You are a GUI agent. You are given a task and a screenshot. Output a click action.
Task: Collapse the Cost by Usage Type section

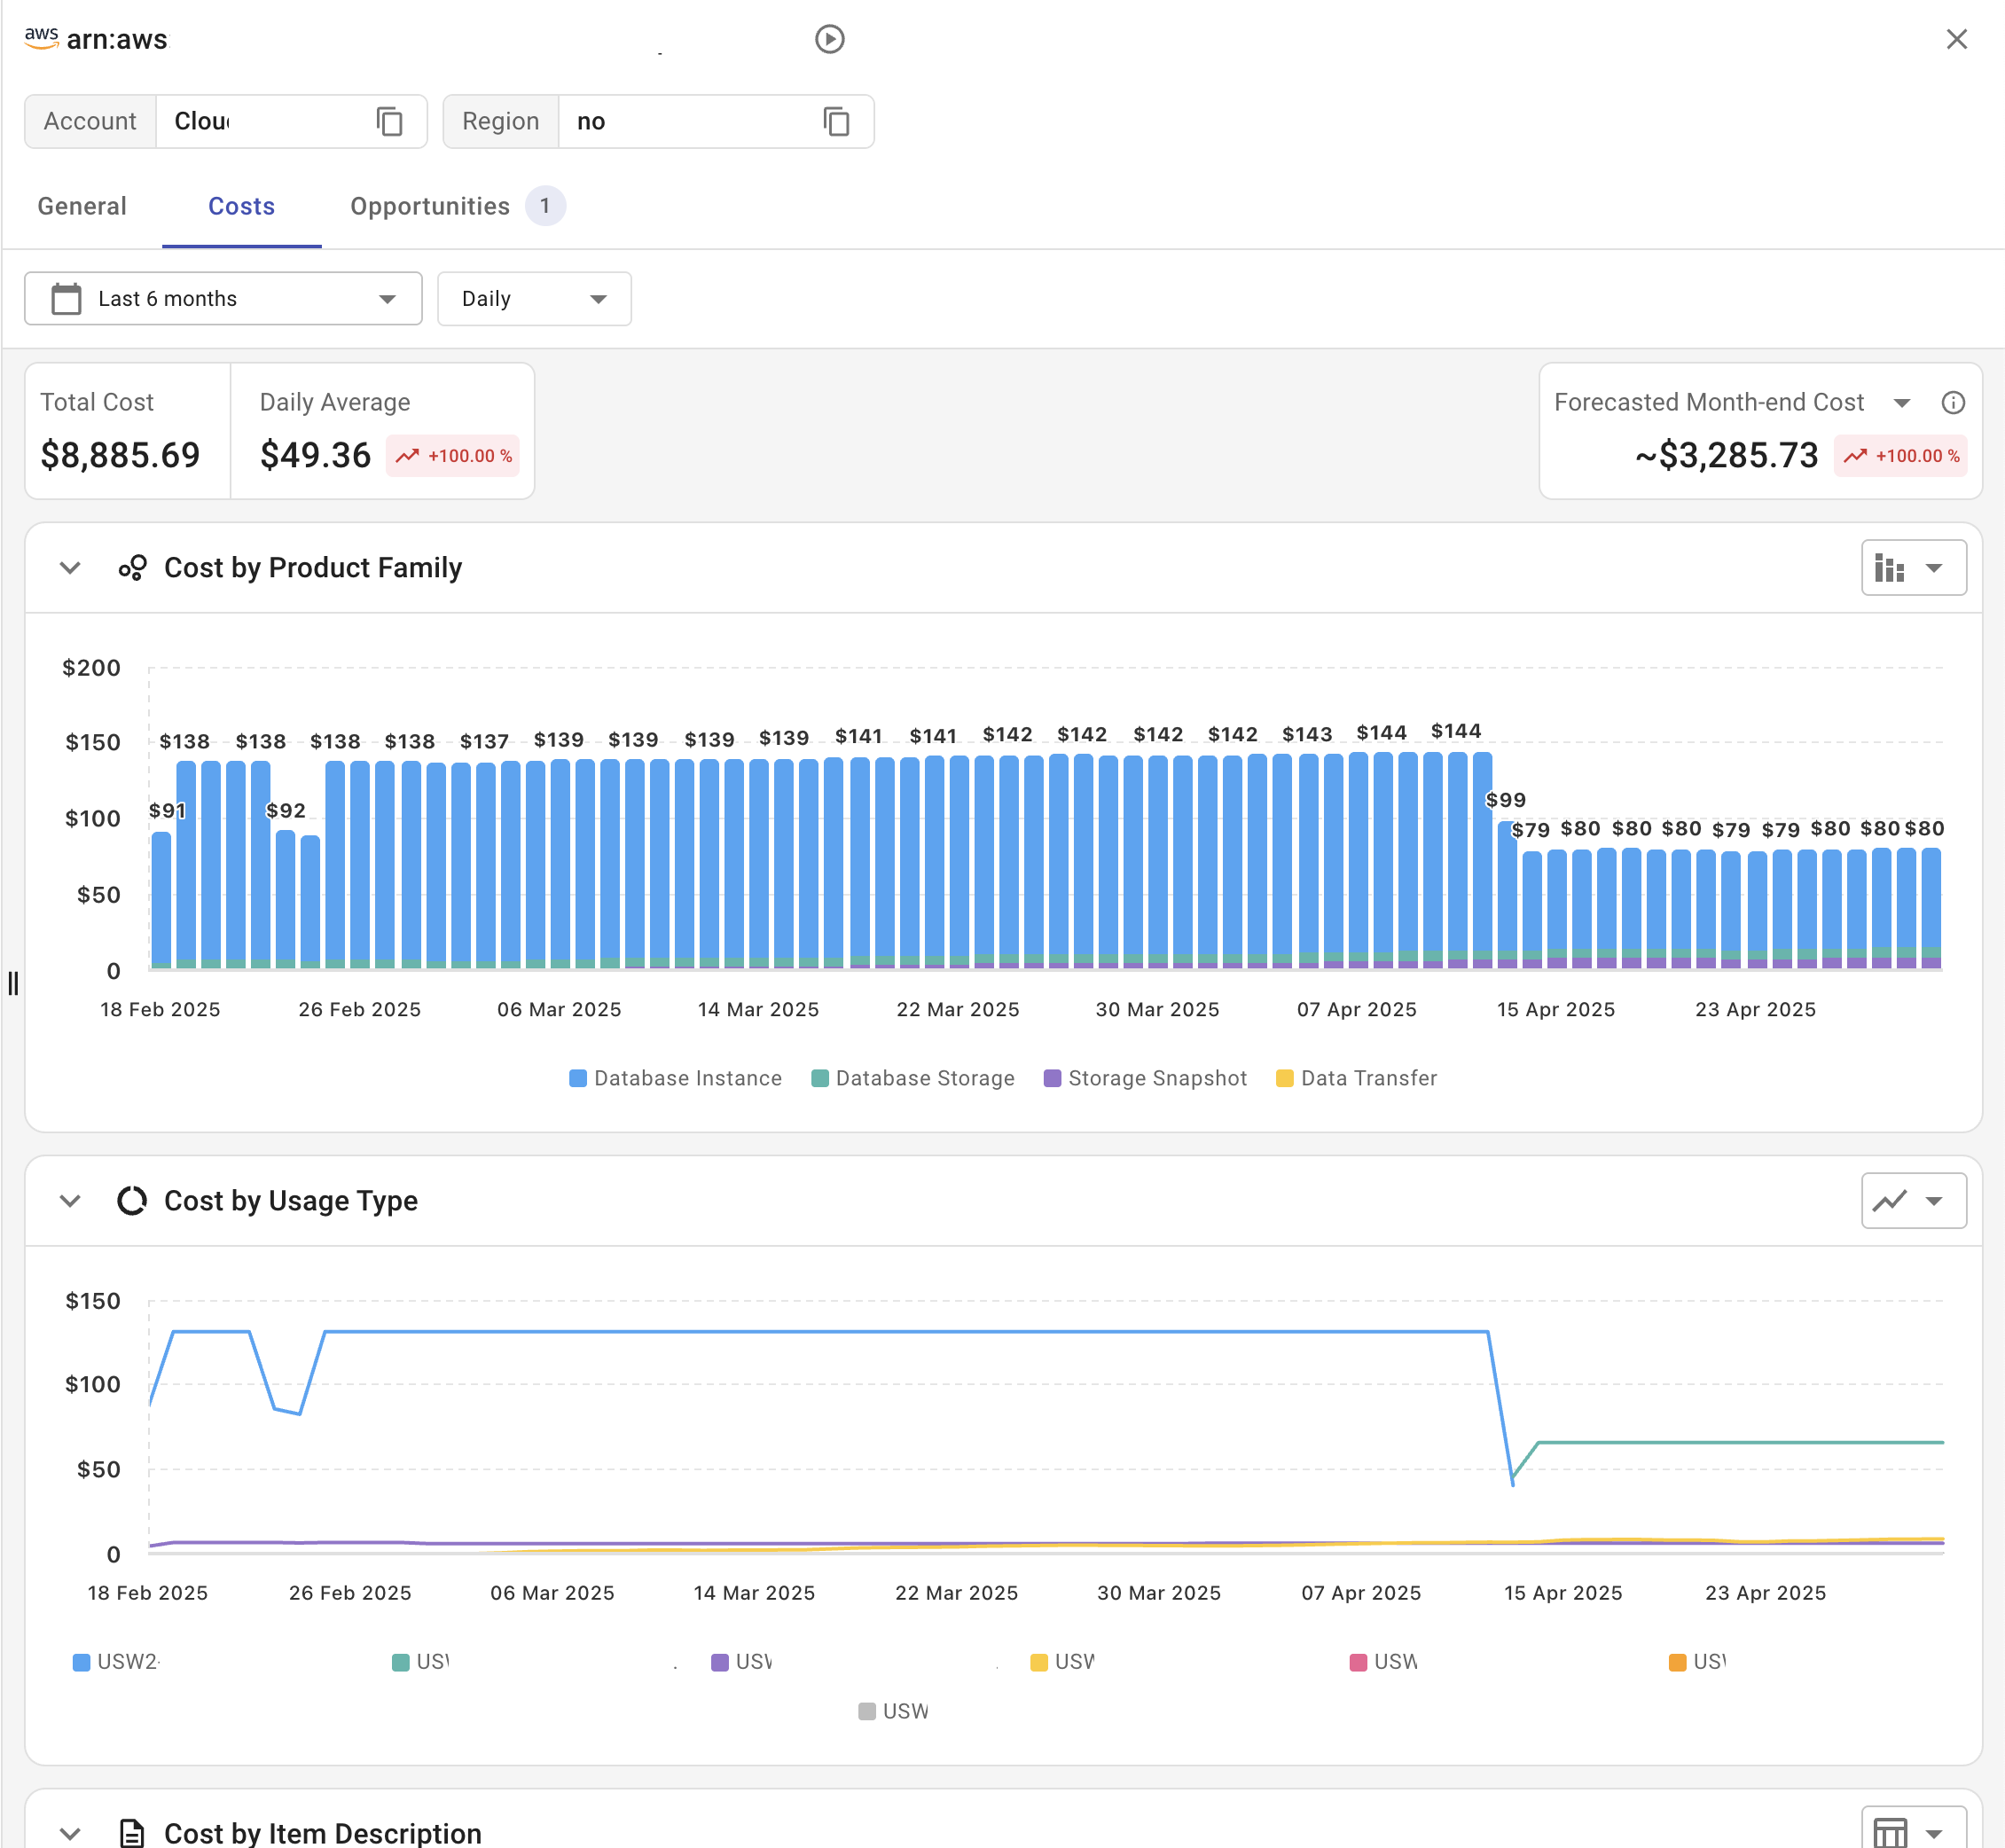[70, 1200]
